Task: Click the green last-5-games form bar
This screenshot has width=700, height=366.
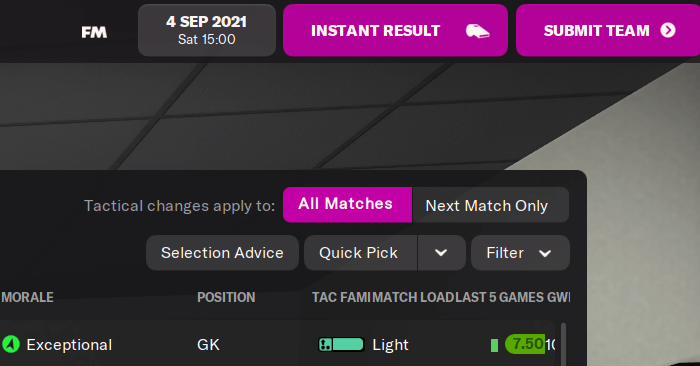Action: coord(494,345)
